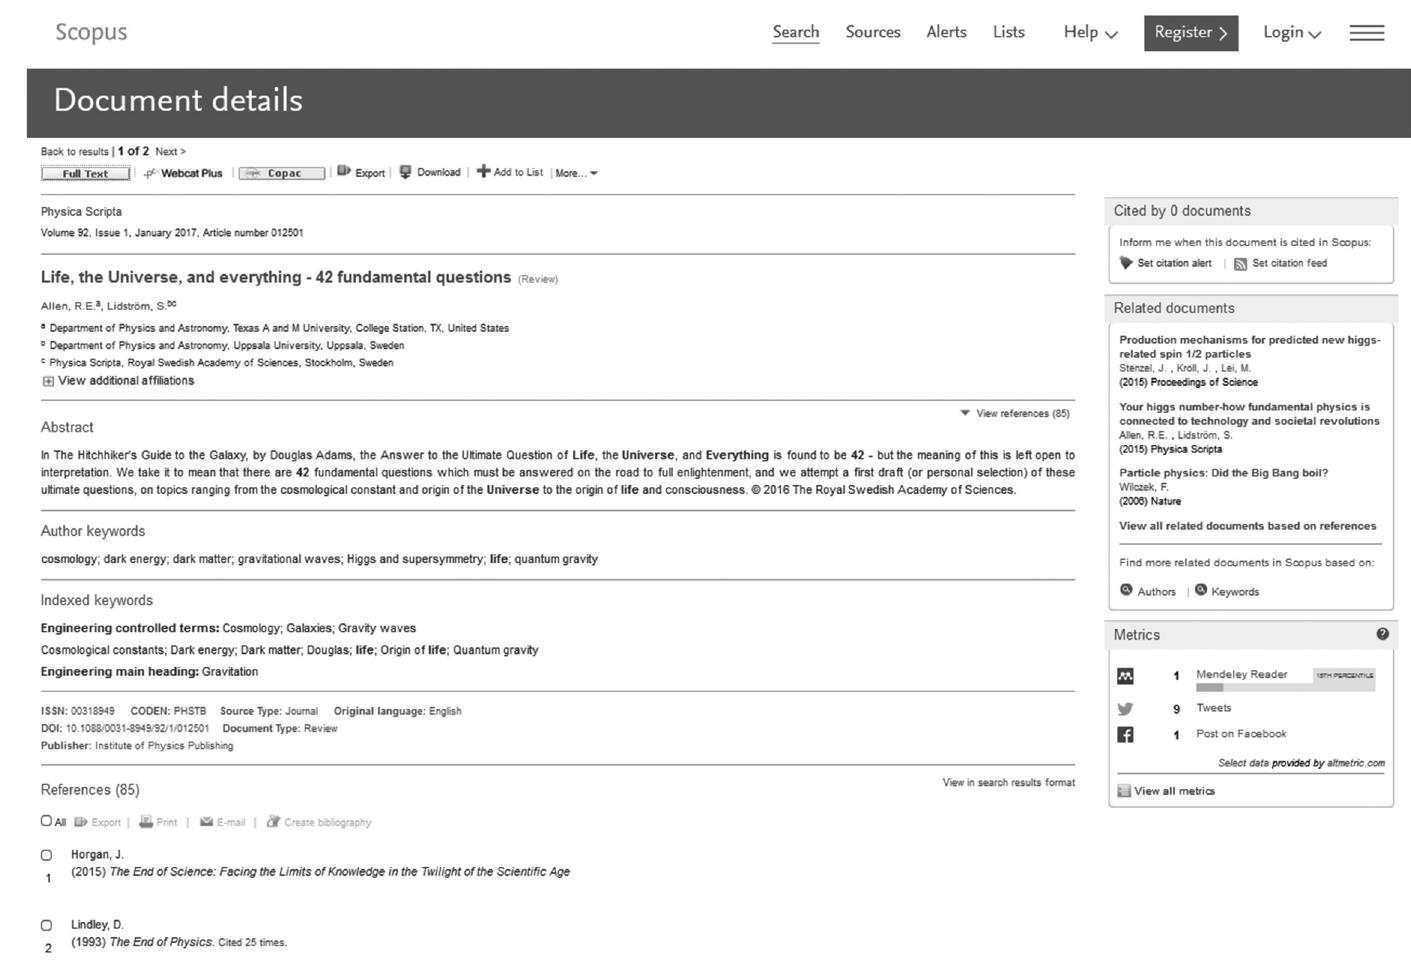Go back to results

pos(75,152)
